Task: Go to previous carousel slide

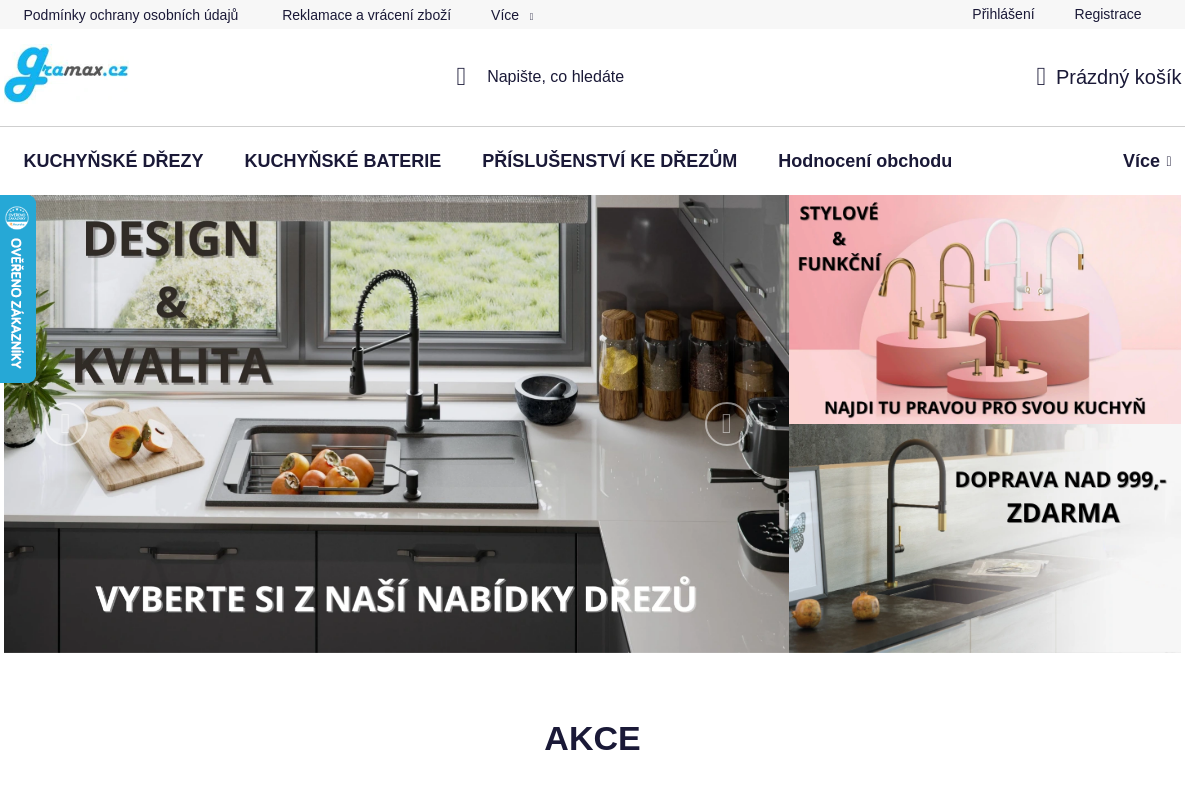Action: 66,424
